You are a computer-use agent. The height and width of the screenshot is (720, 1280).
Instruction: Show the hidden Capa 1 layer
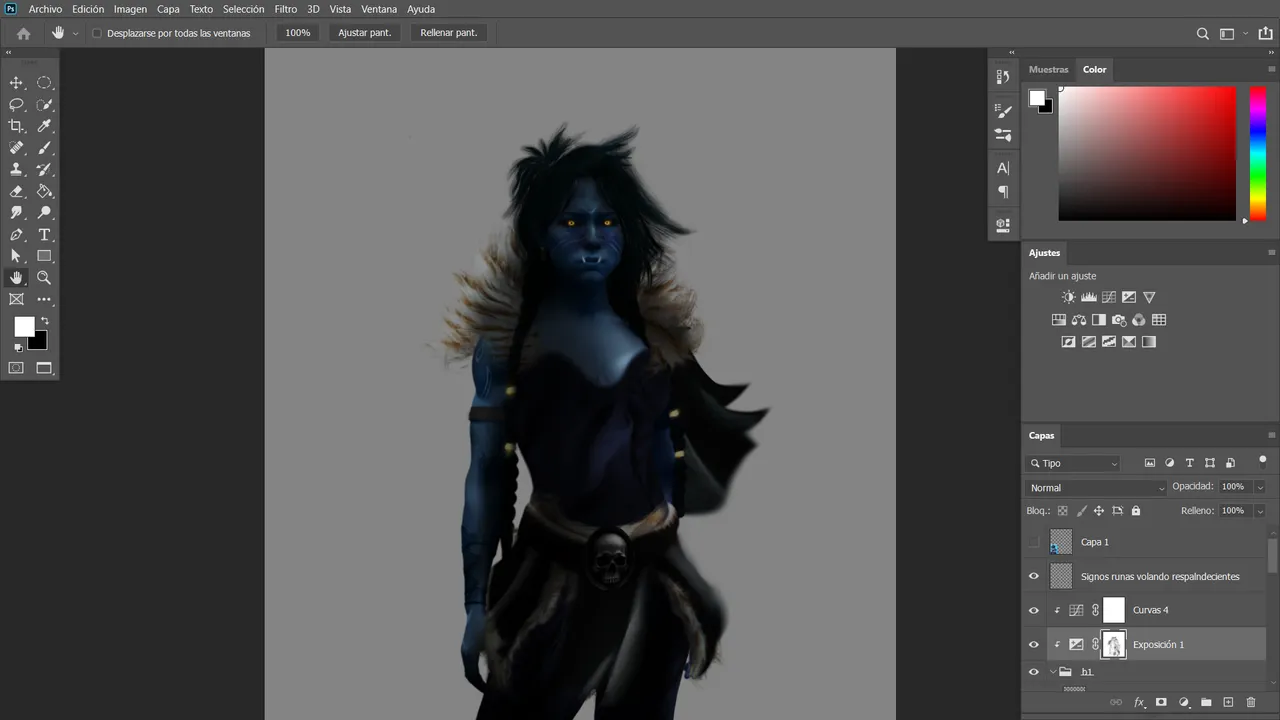1034,542
